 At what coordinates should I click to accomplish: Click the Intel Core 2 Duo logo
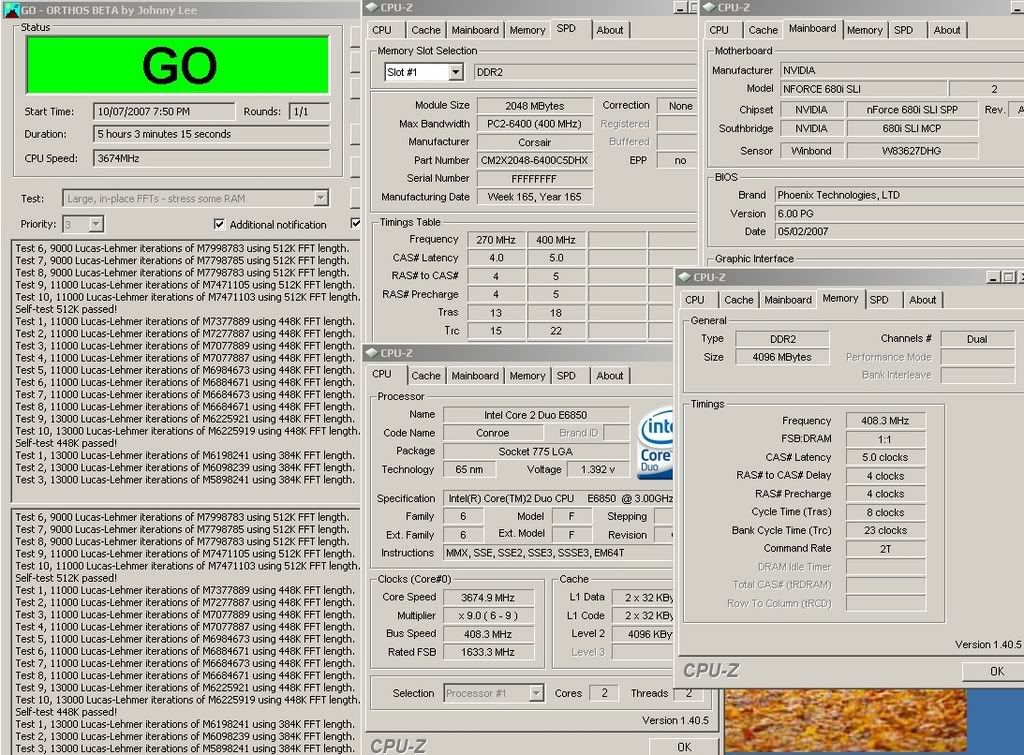pyautogui.click(x=655, y=444)
